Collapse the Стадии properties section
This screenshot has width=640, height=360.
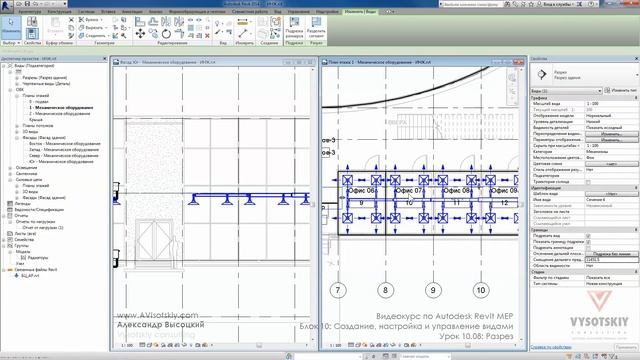[636, 272]
